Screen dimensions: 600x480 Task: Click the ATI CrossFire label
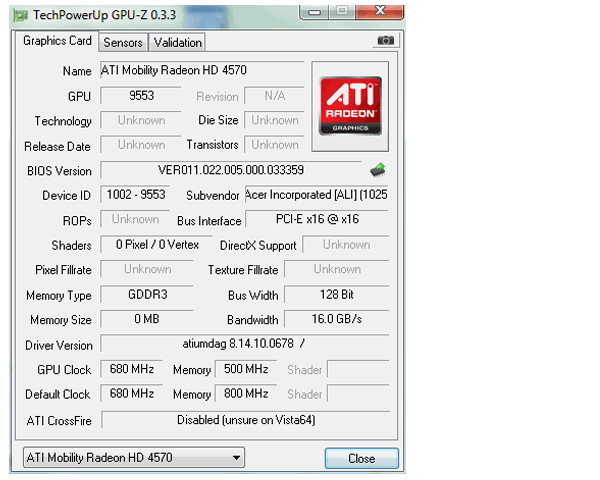point(59,421)
